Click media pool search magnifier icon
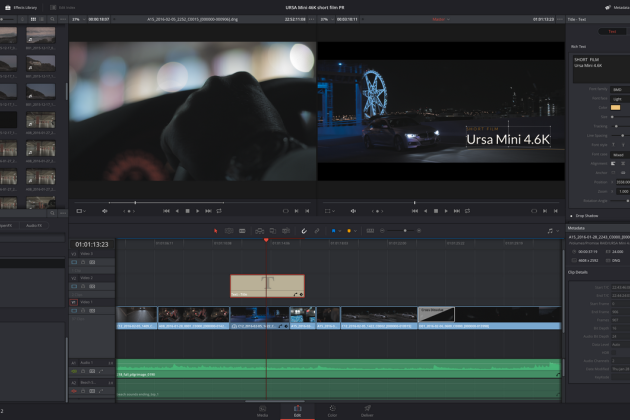The width and height of the screenshot is (630, 420). [x=52, y=19]
